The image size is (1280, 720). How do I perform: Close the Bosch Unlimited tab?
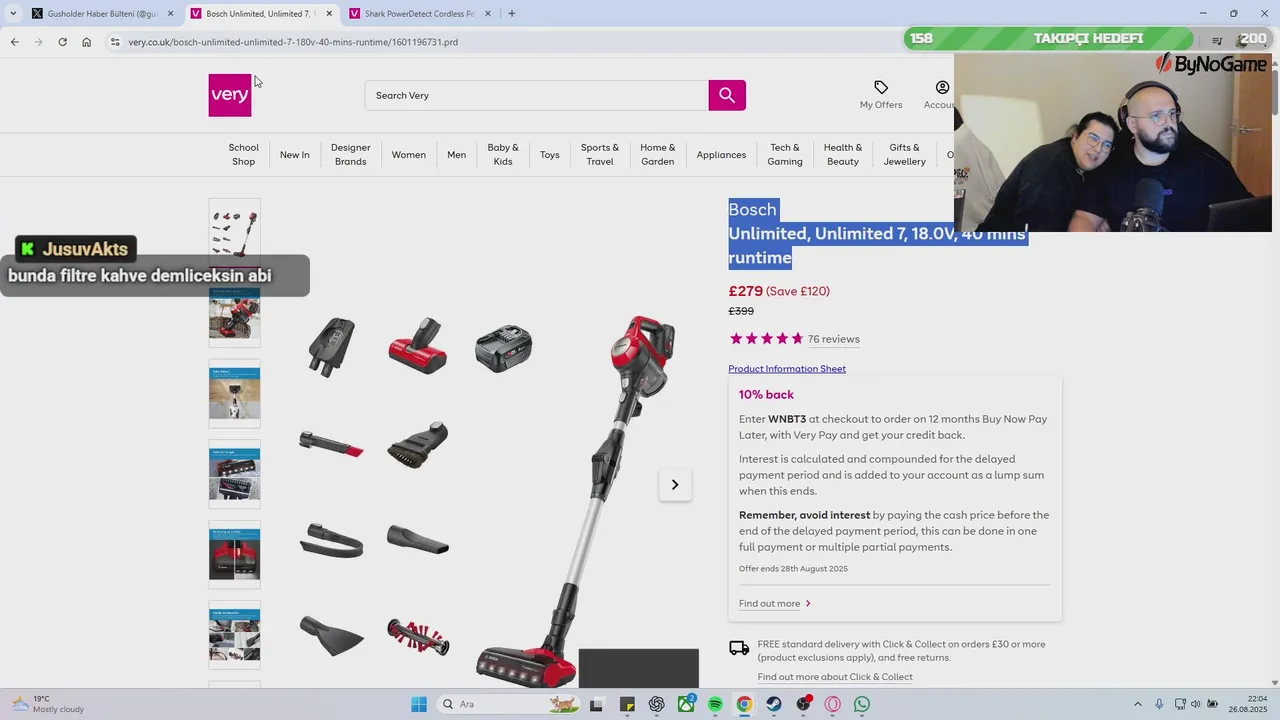329,14
